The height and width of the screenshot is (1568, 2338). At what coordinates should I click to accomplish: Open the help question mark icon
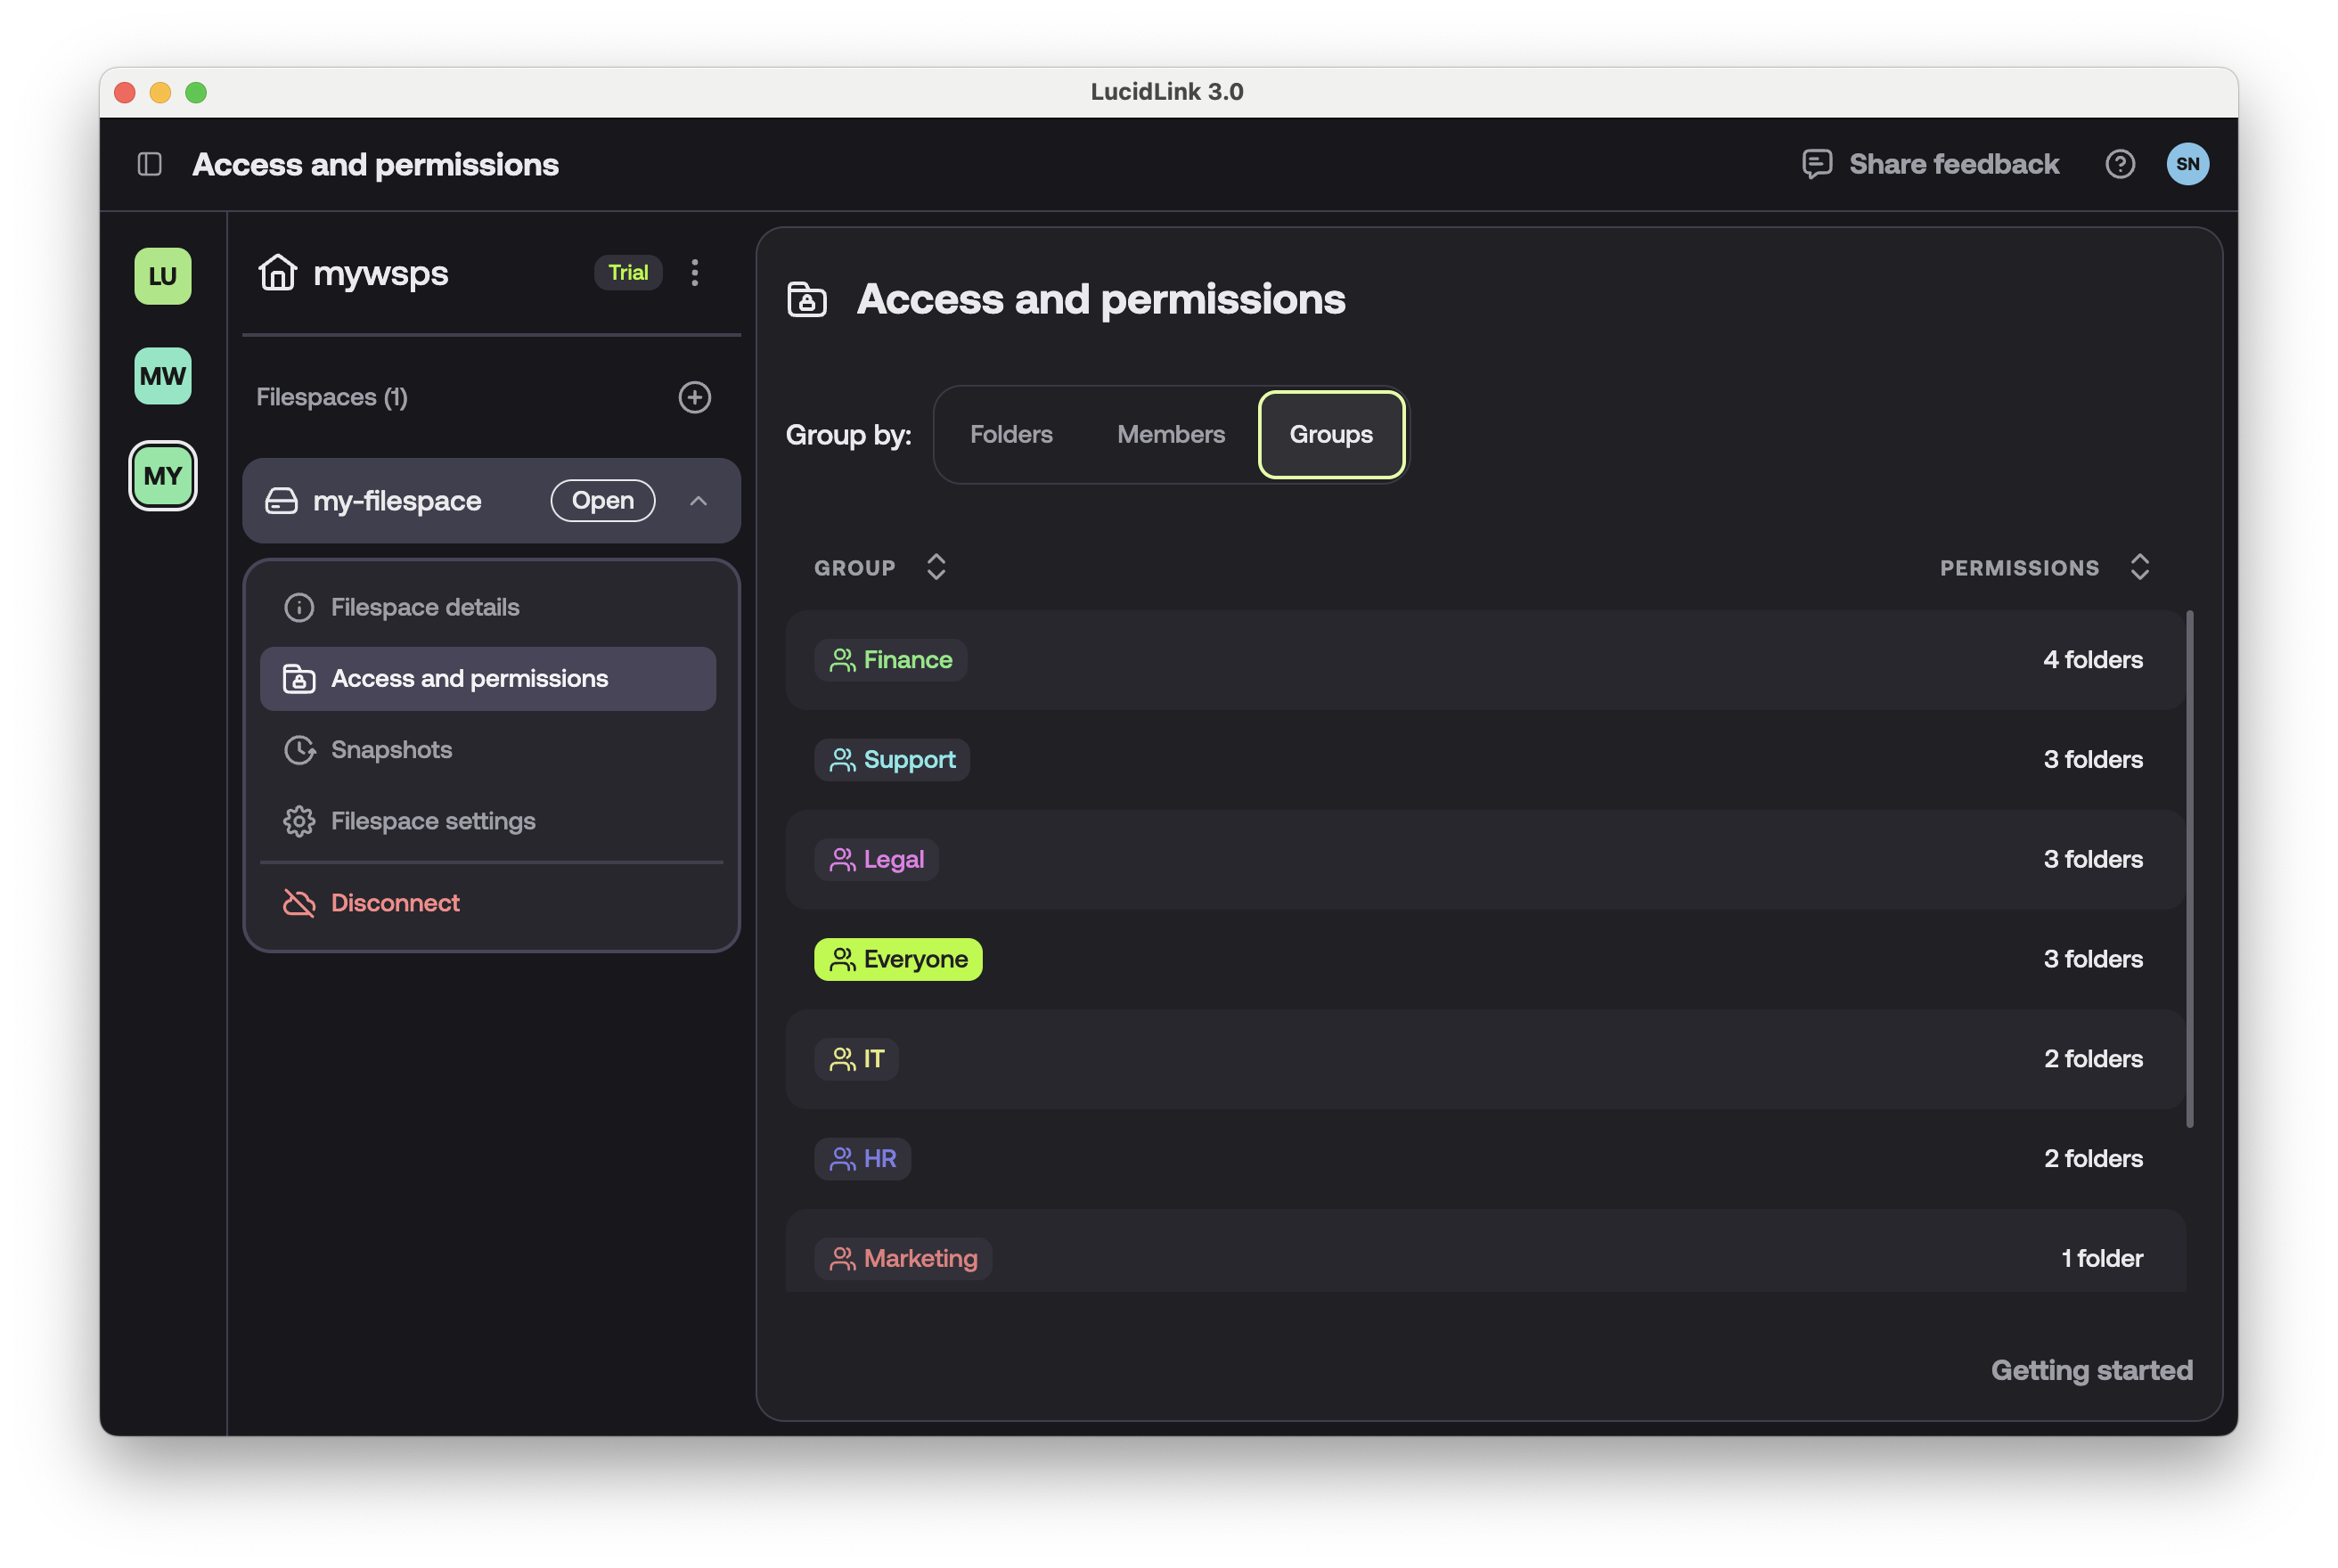[x=2119, y=164]
